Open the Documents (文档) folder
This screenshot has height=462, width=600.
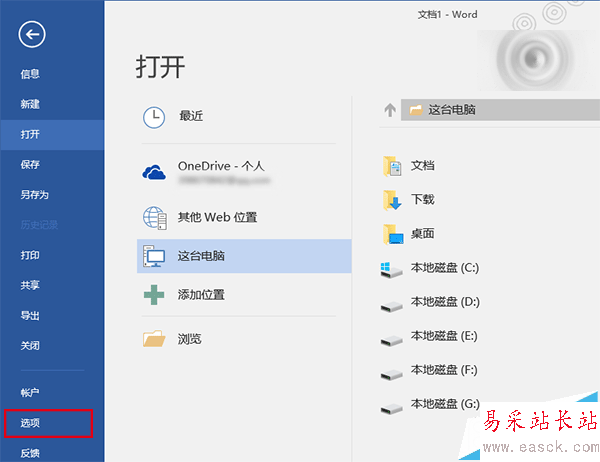point(422,166)
